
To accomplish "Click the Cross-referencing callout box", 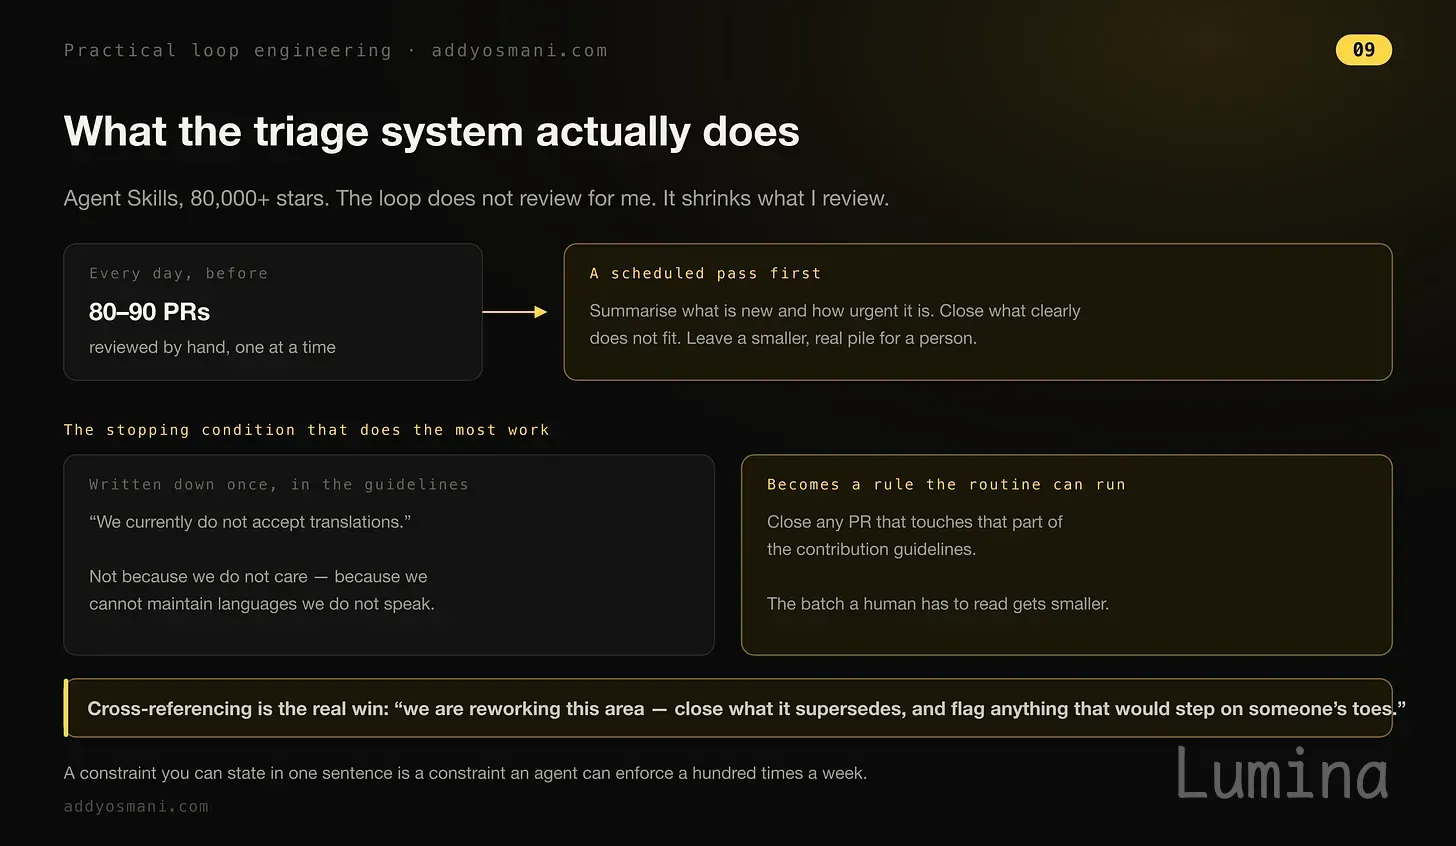I will click(728, 708).
